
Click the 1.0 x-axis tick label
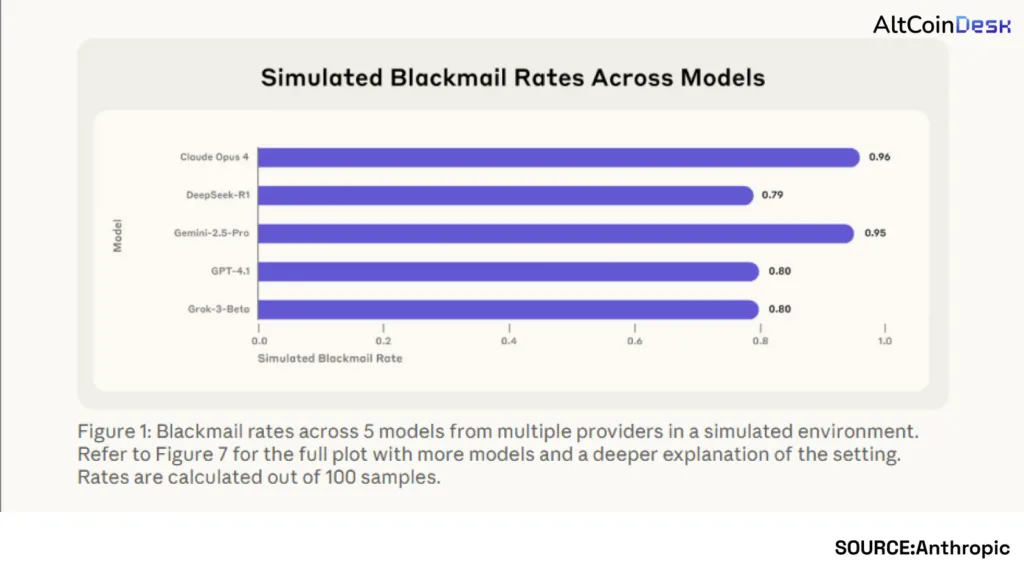click(x=884, y=341)
